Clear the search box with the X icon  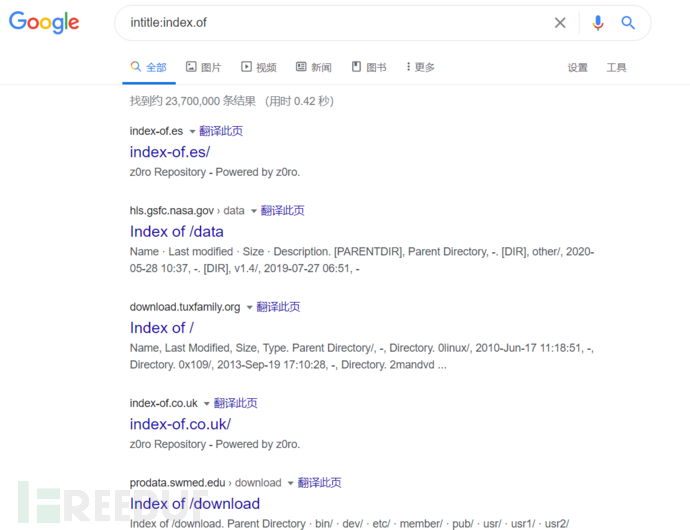coord(560,22)
